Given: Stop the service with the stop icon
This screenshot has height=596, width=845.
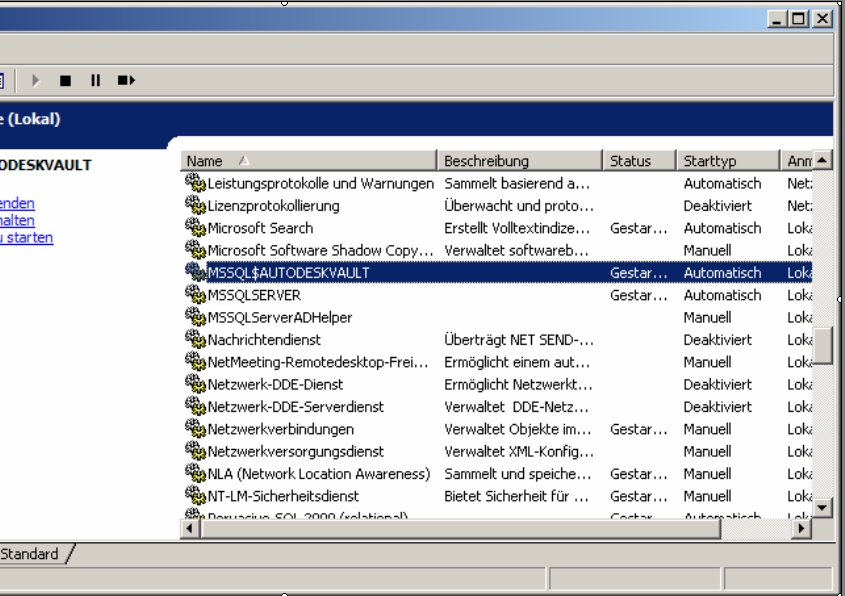Looking at the screenshot, I should [65, 80].
